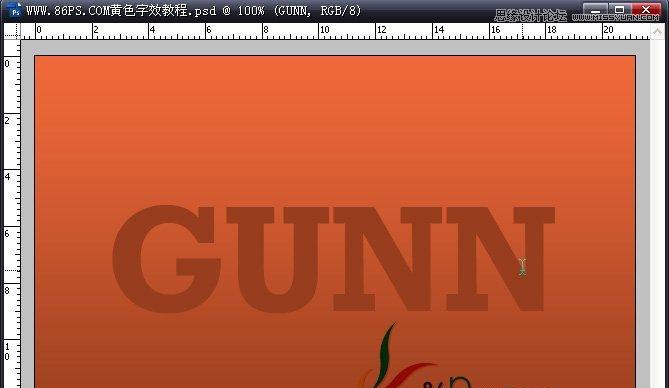Maximize the document window
The image size is (669, 388).
(620, 10)
